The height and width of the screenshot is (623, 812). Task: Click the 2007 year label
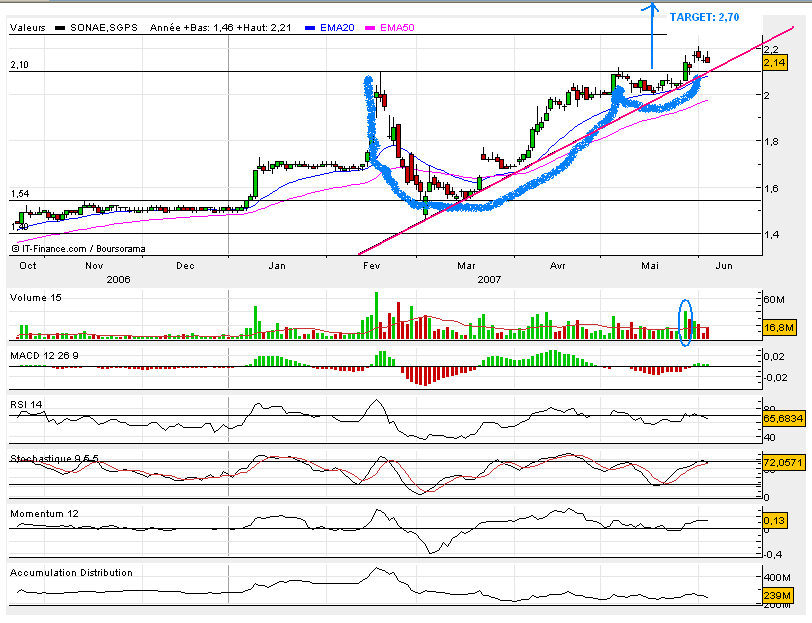click(x=489, y=280)
